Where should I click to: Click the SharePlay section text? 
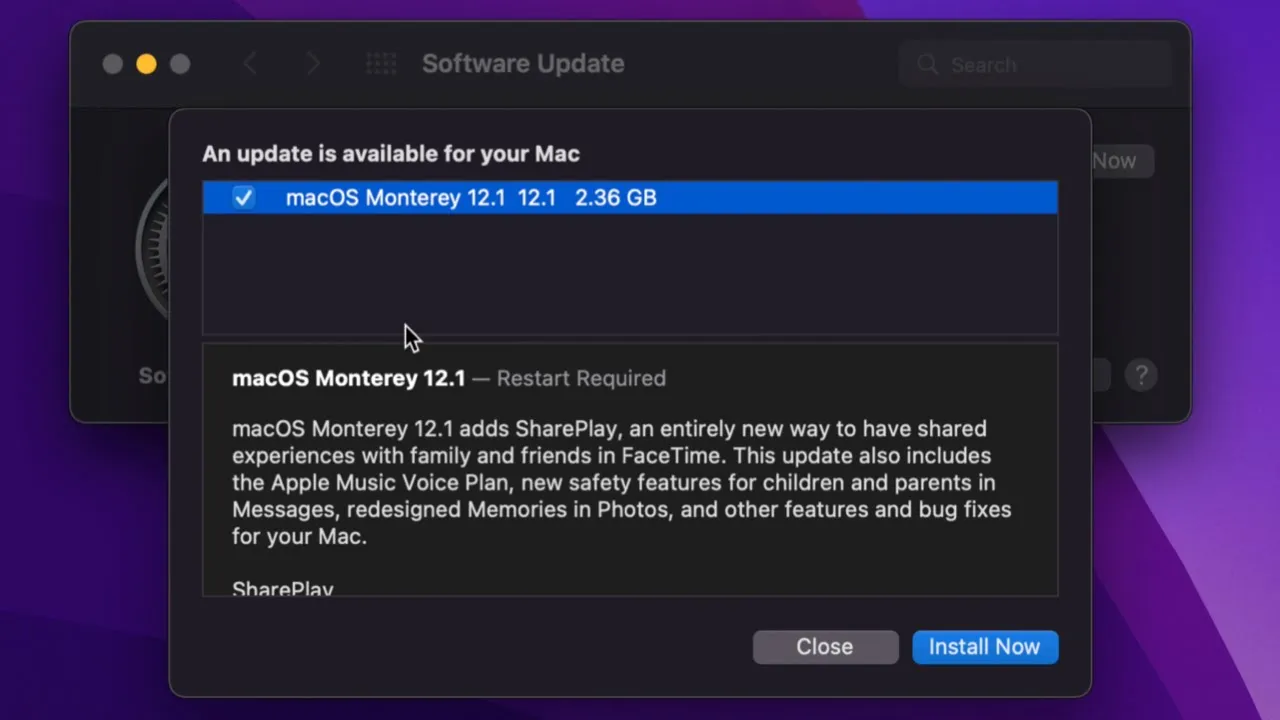tap(283, 588)
